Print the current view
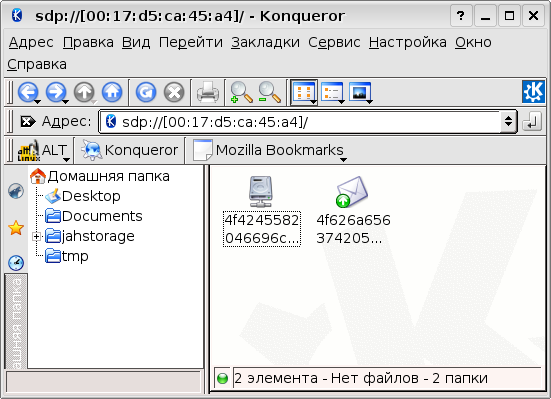Viewport: 551px width, 399px height. coord(208,92)
